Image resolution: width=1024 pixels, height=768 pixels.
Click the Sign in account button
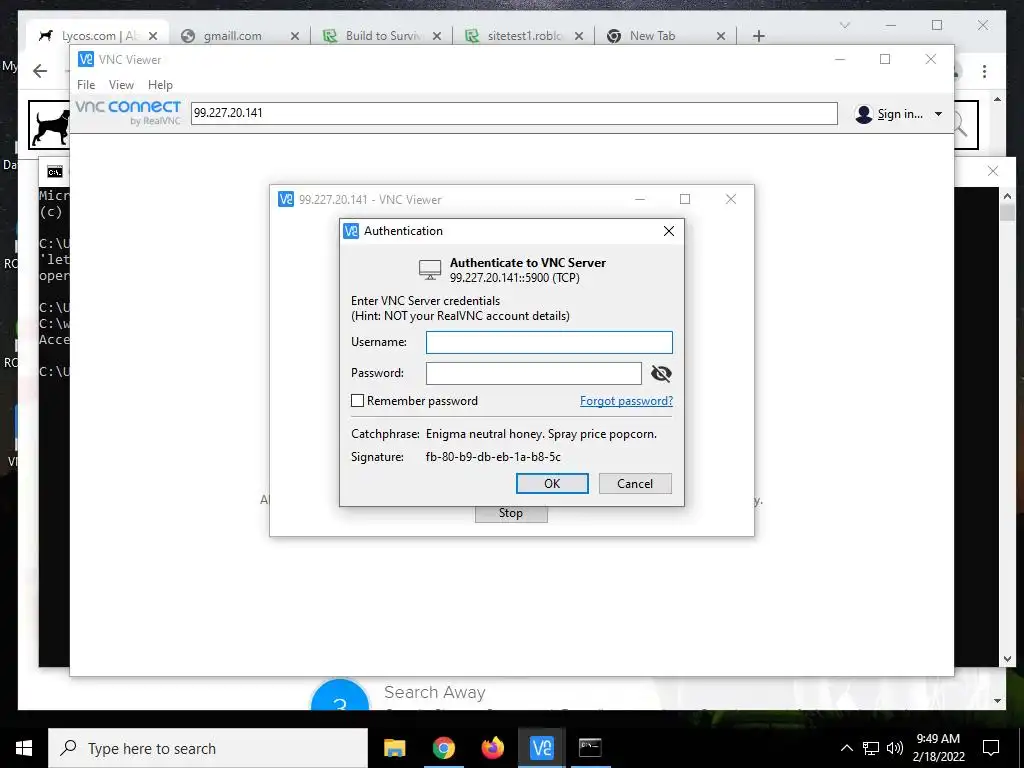pos(889,114)
